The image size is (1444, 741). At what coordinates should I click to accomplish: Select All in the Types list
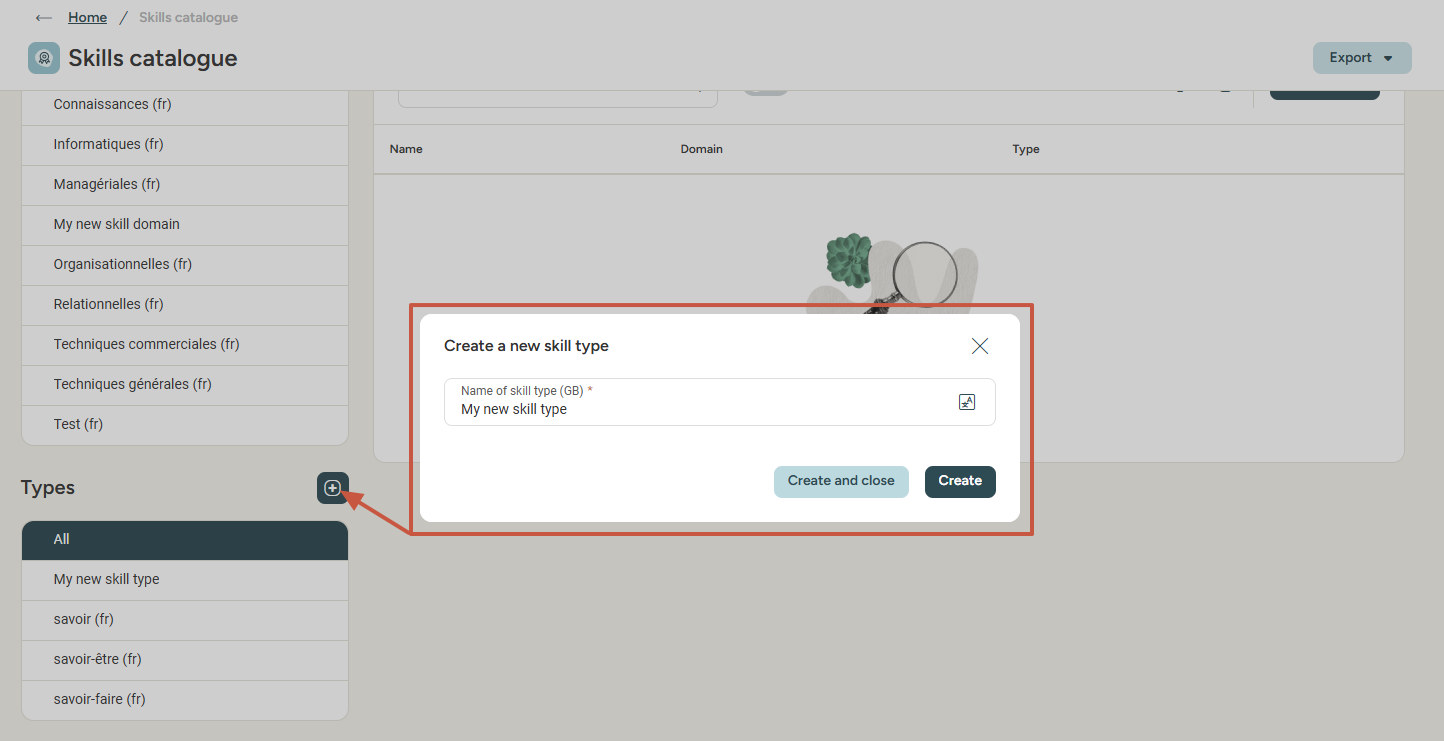(185, 540)
